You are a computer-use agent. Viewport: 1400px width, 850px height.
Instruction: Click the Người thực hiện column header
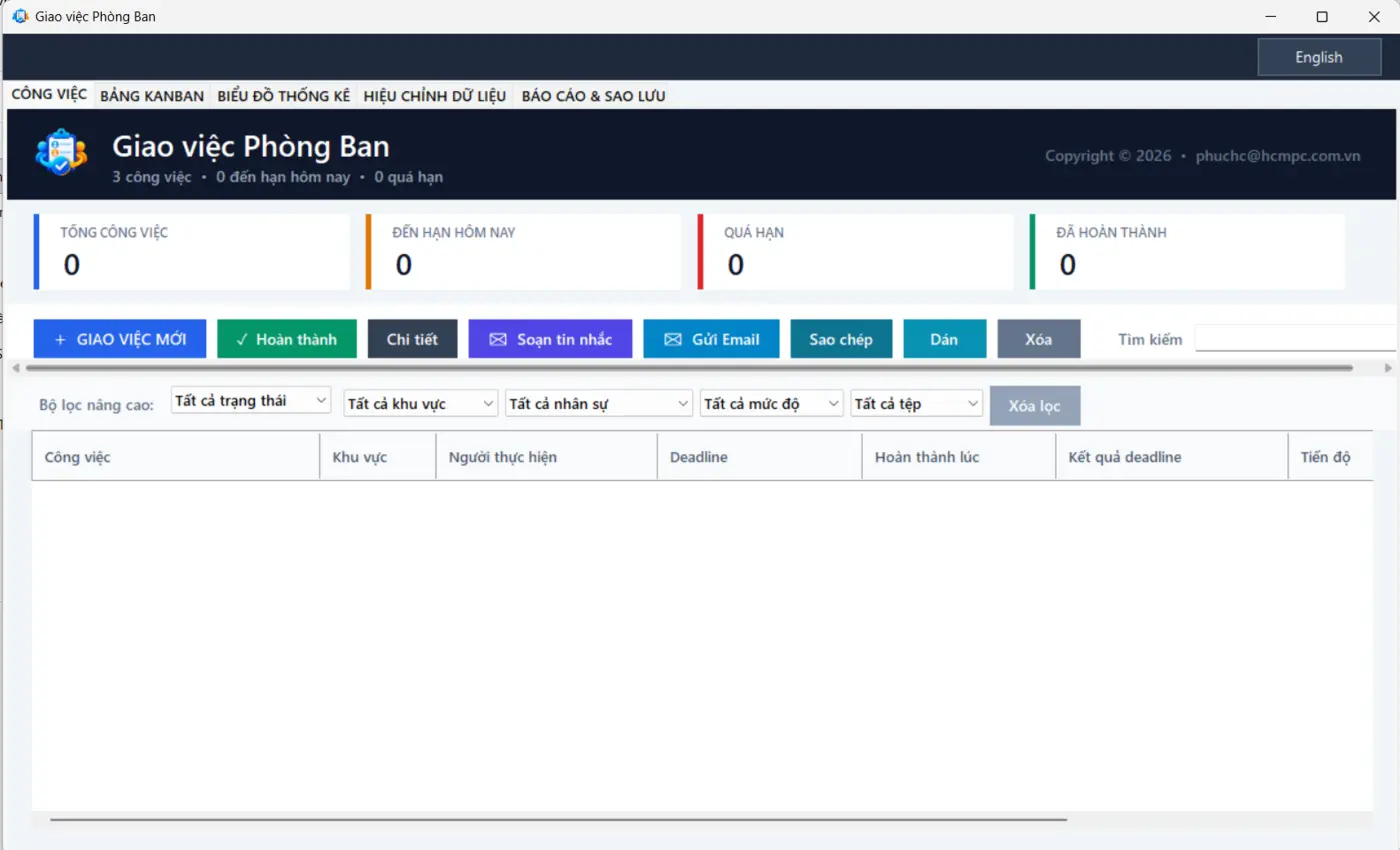click(x=547, y=457)
